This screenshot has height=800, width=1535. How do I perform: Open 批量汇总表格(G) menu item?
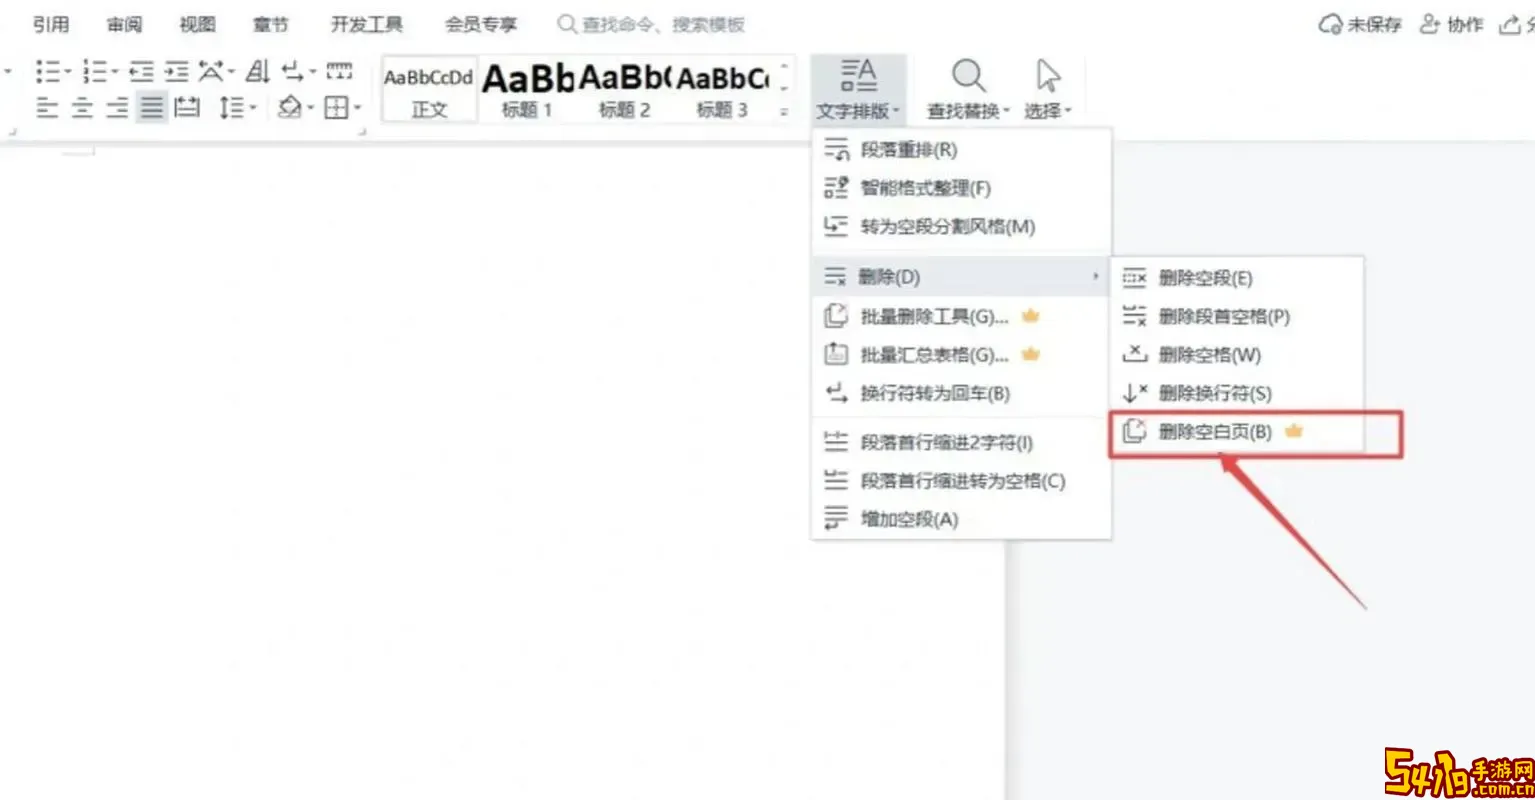click(x=961, y=354)
